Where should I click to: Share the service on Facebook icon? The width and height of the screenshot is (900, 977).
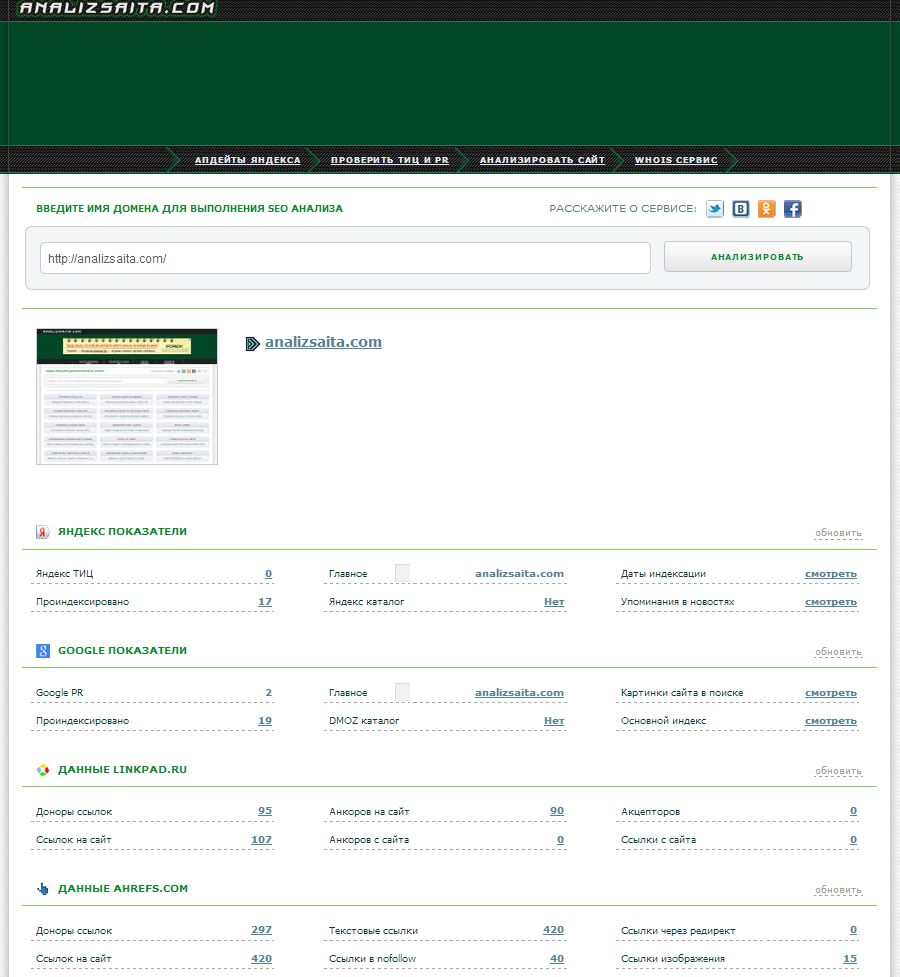click(x=792, y=209)
